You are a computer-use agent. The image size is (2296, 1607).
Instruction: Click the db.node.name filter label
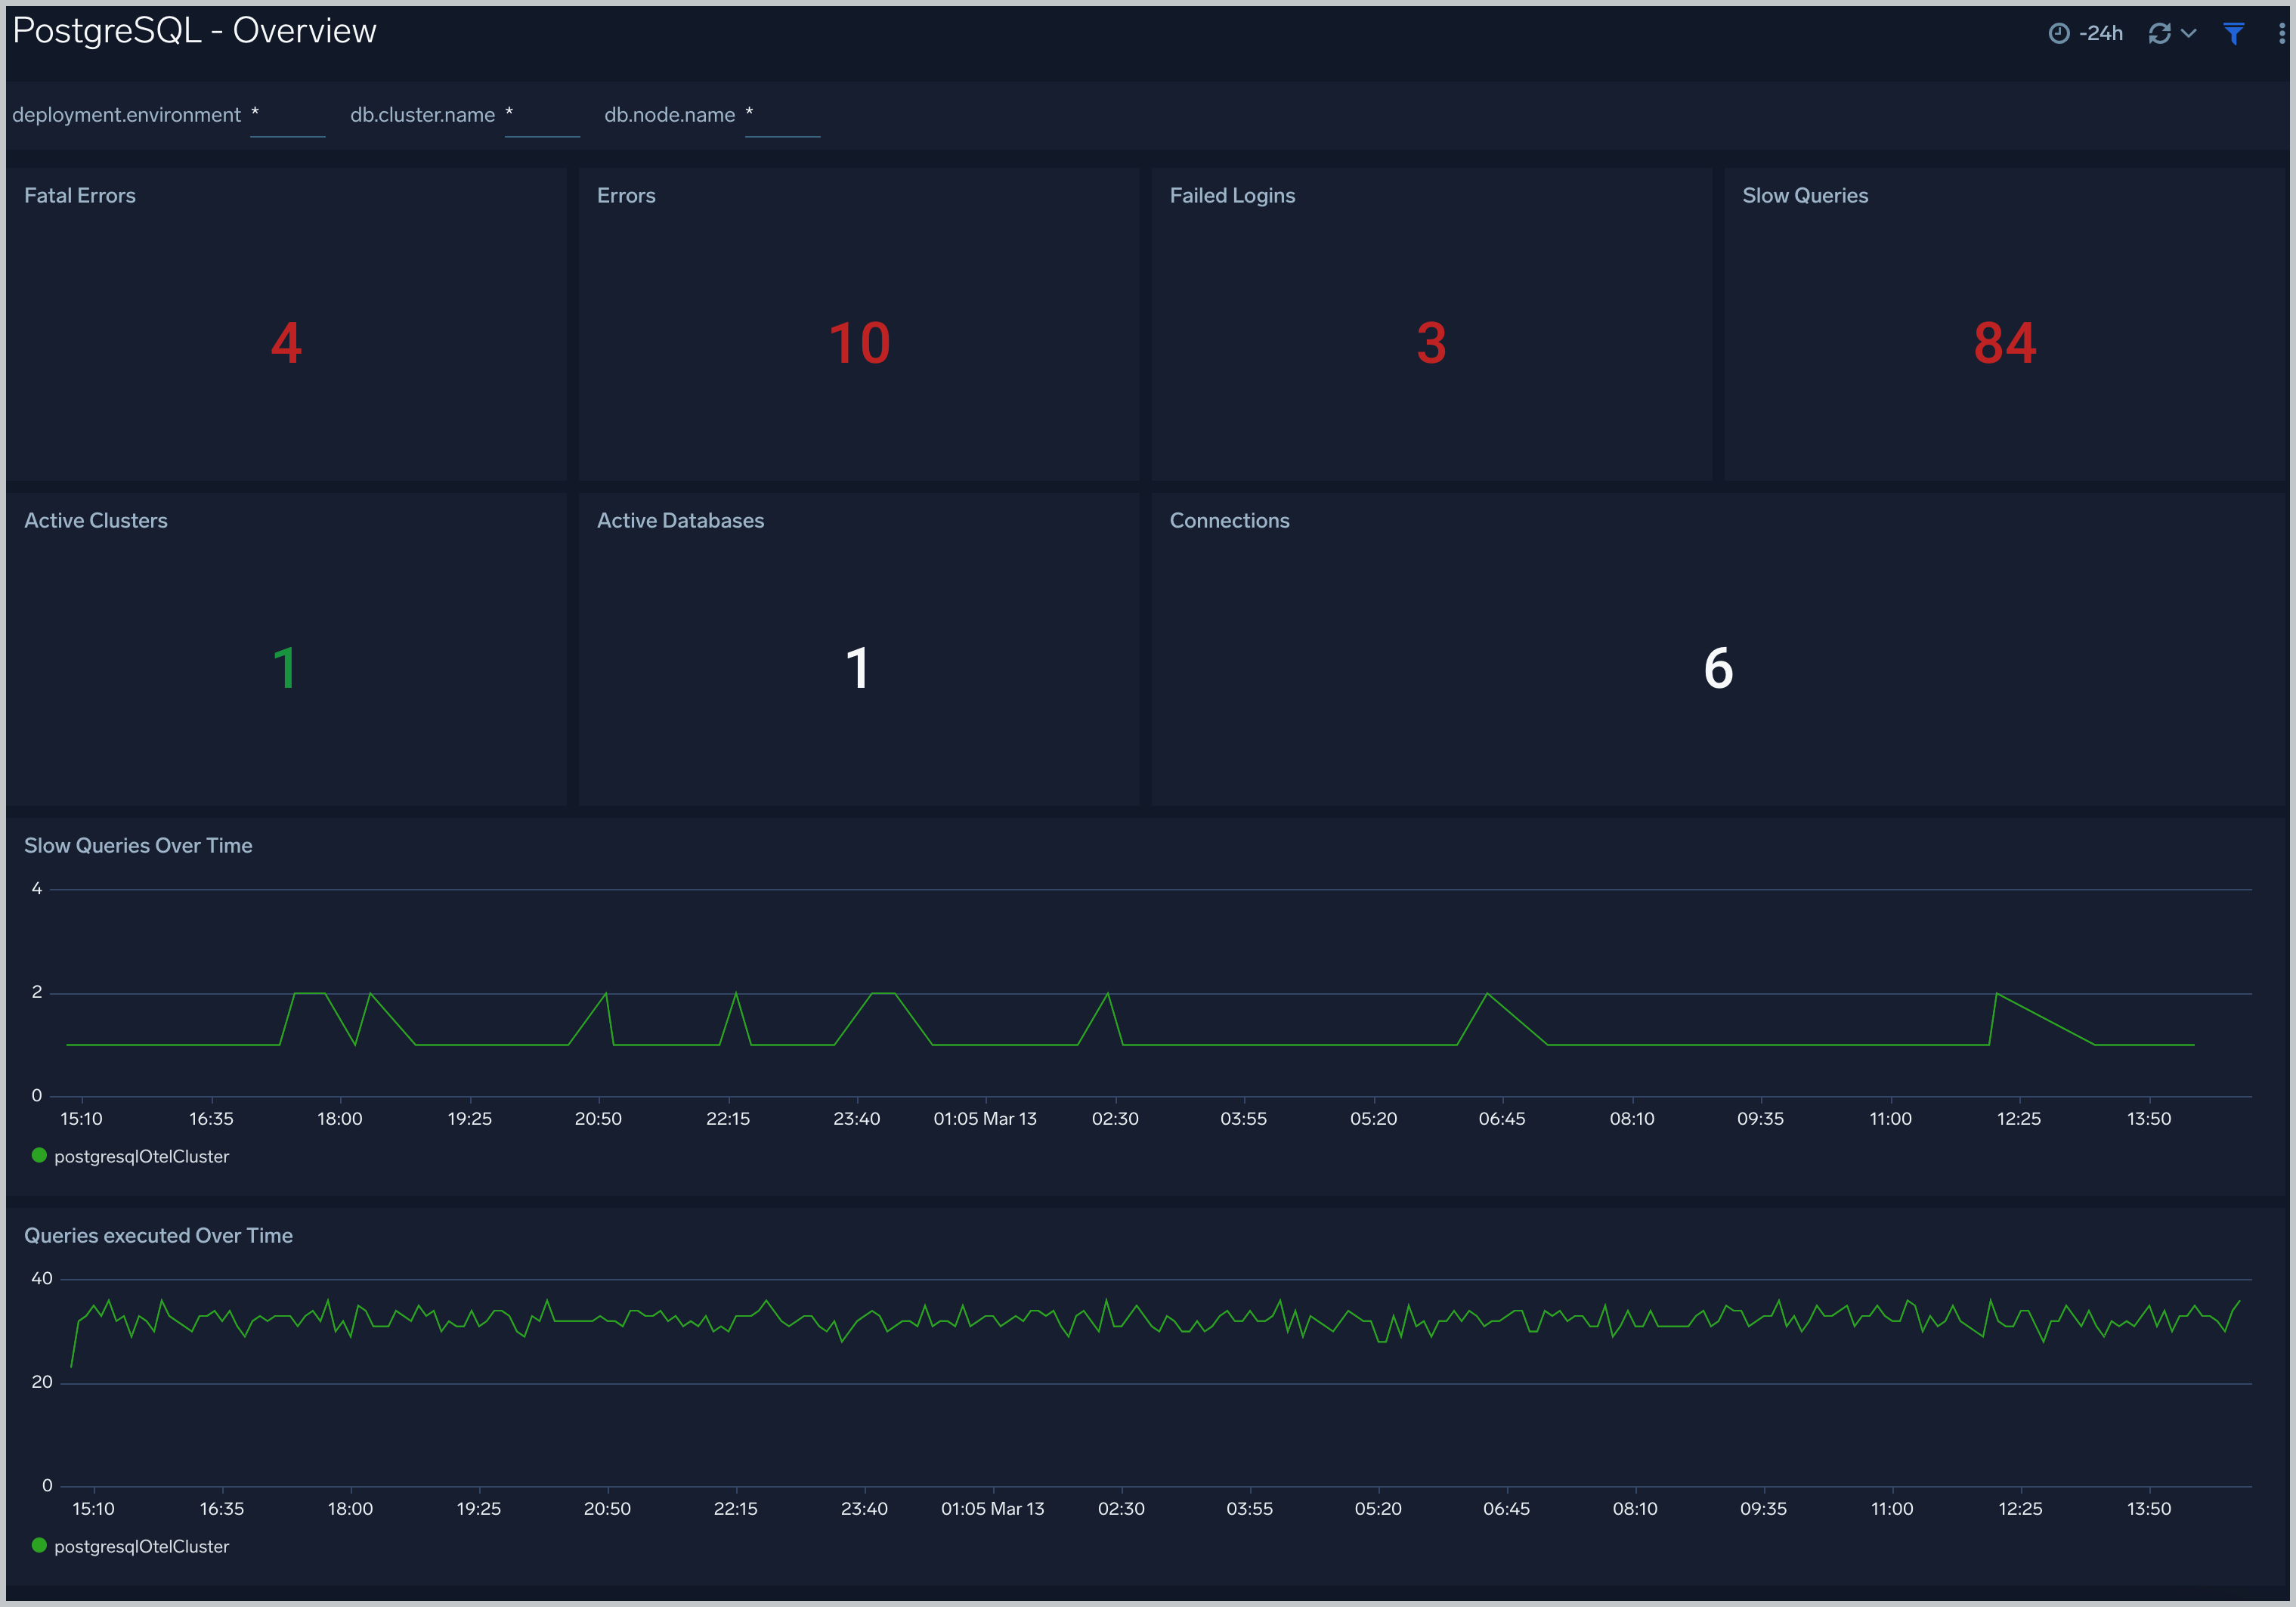pyautogui.click(x=669, y=115)
